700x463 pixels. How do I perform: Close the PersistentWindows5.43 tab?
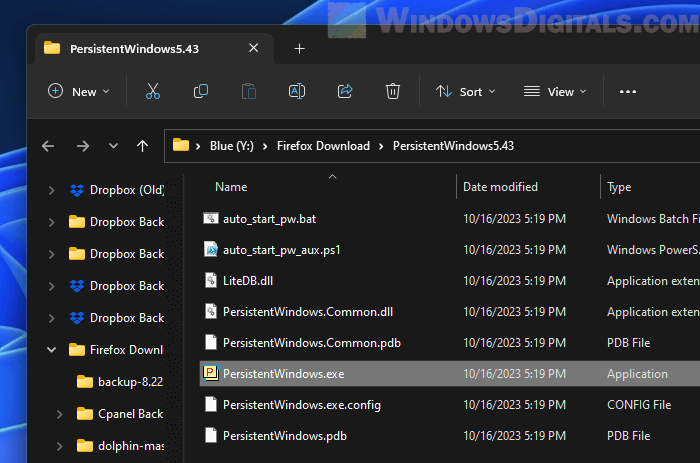[254, 48]
